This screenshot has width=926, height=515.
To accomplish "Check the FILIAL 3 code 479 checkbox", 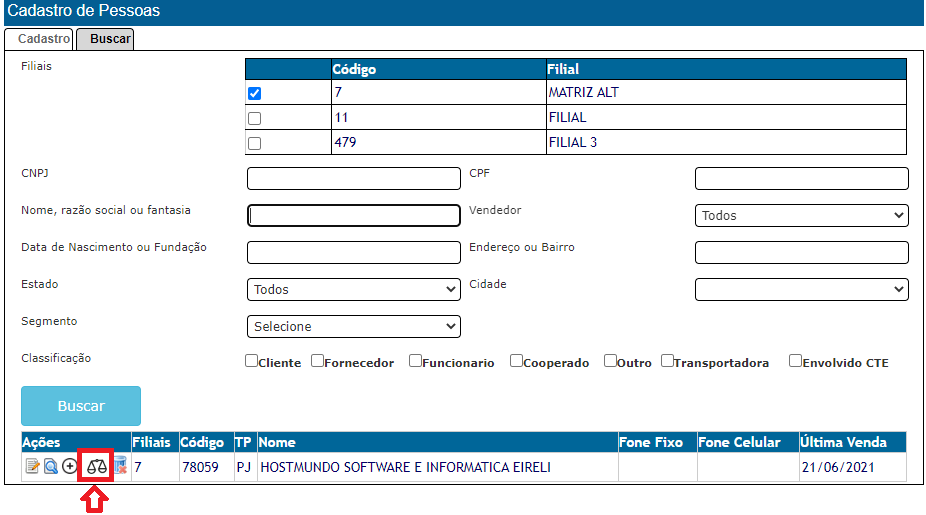I will pos(255,143).
